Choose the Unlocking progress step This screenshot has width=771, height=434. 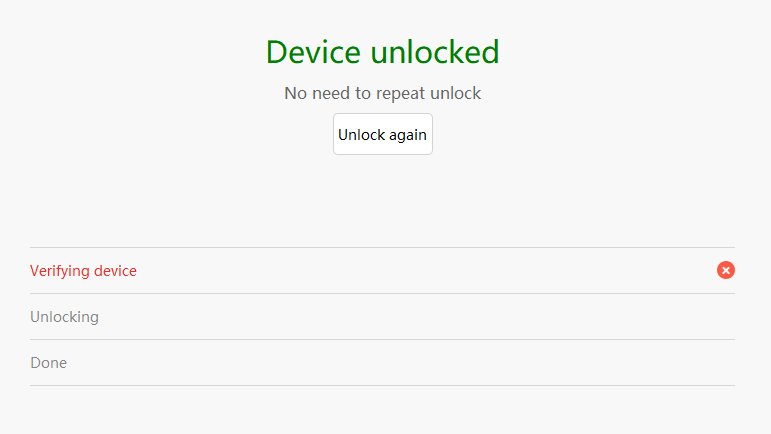tap(383, 317)
